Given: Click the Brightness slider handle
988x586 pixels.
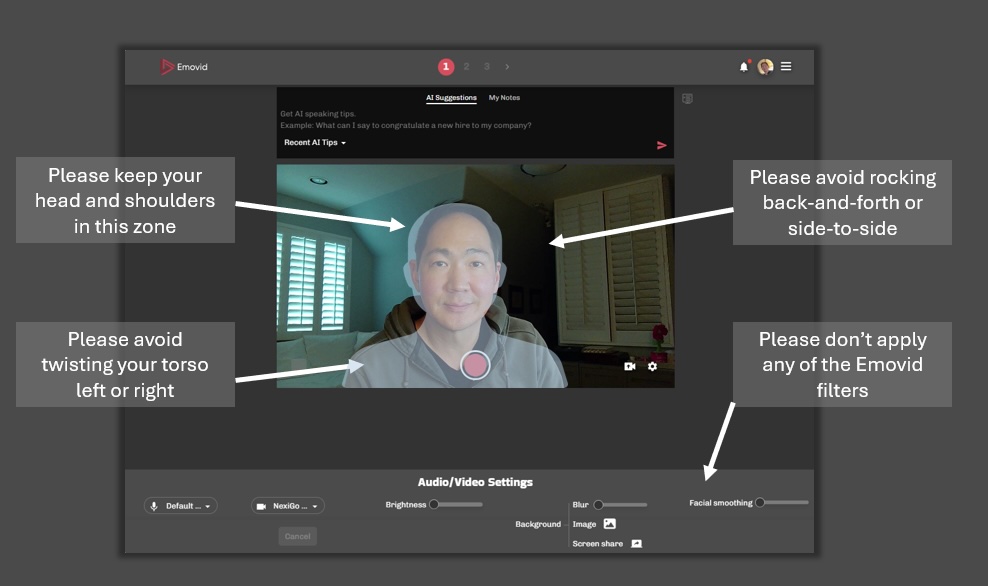Looking at the screenshot, I should 434,504.
